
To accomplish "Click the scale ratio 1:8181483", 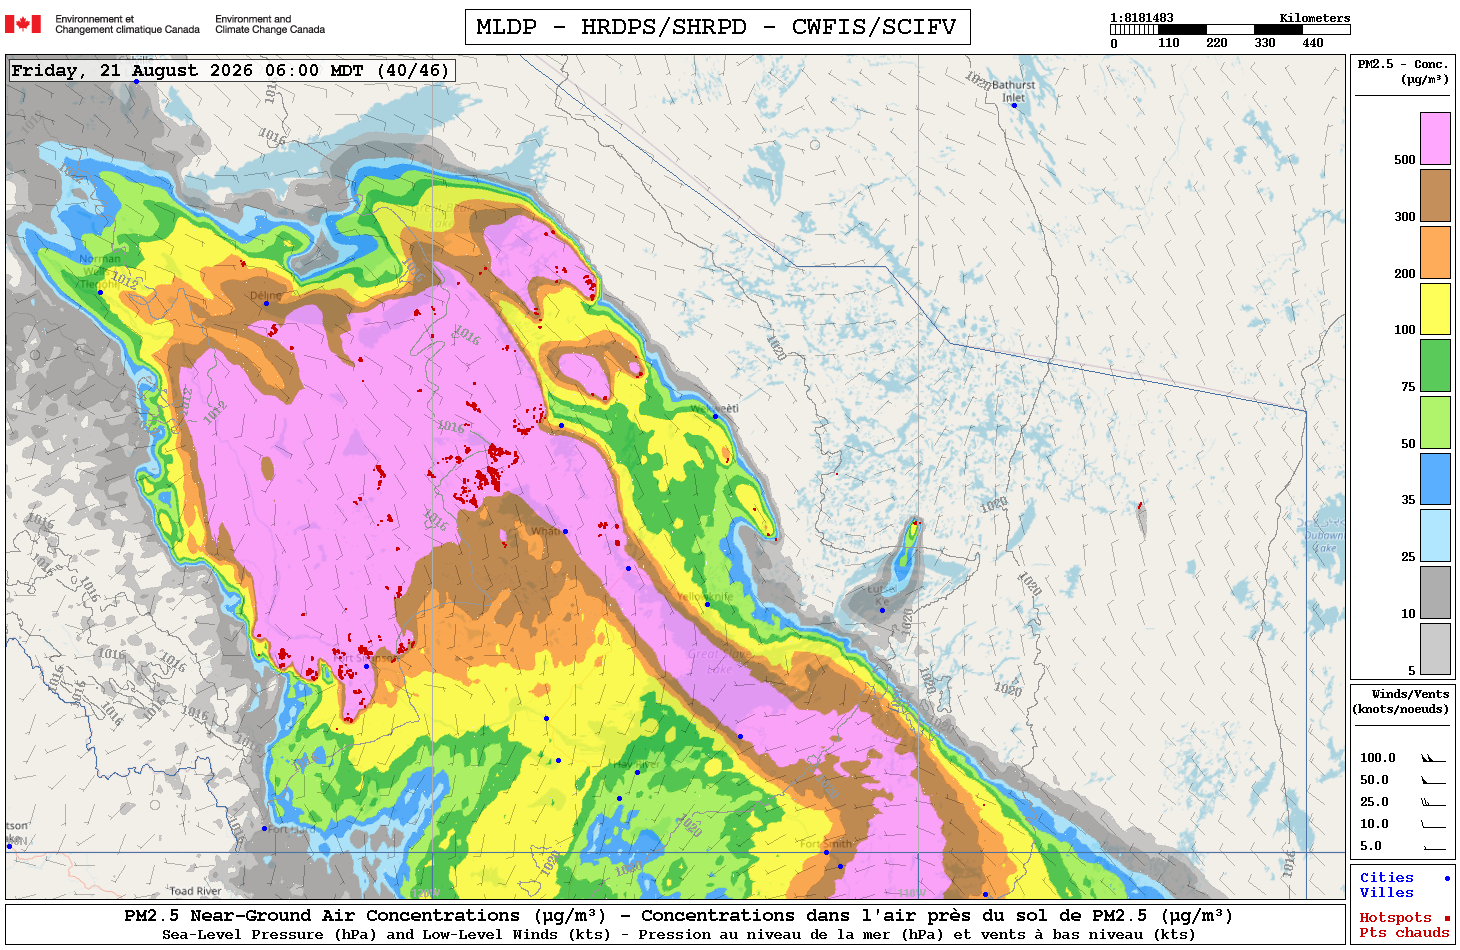I will tap(1142, 18).
